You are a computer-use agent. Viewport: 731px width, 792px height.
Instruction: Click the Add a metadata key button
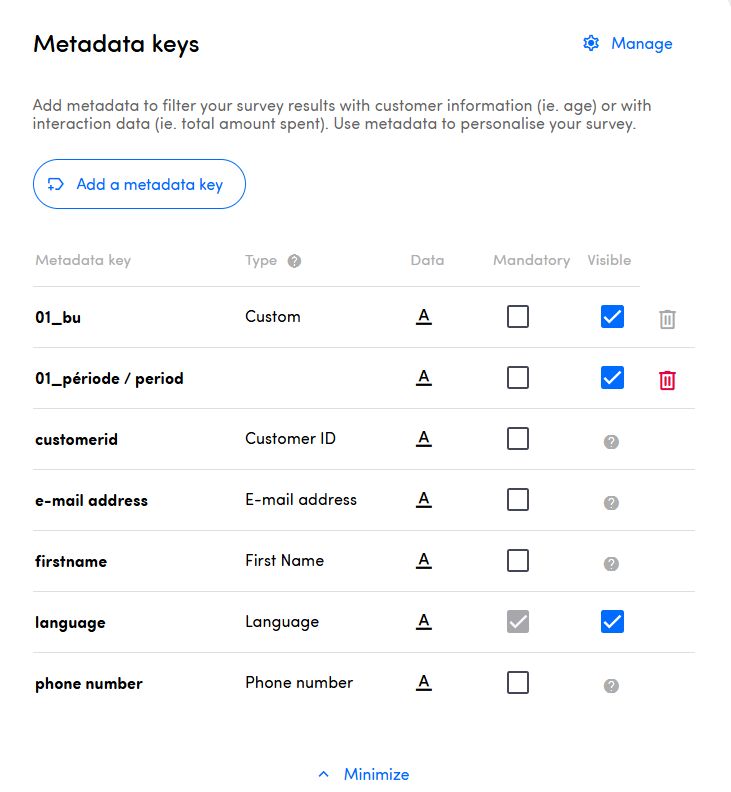click(x=139, y=184)
